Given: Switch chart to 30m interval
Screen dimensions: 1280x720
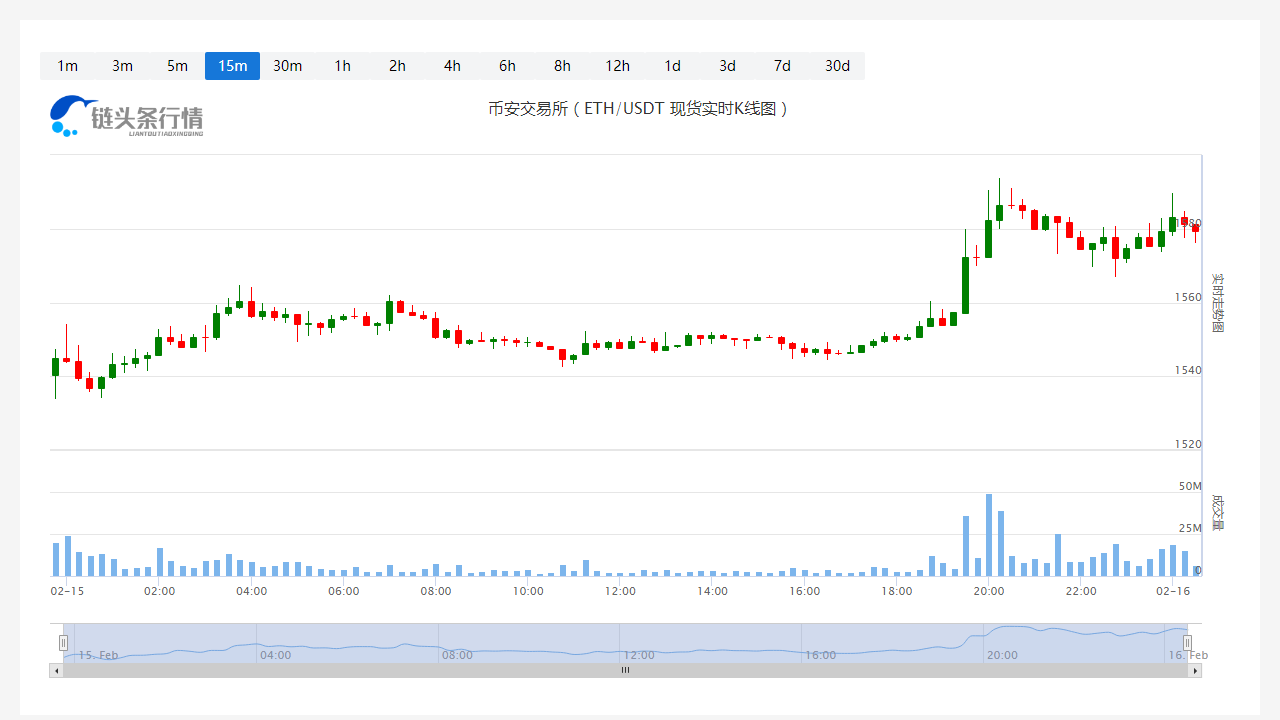Looking at the screenshot, I should click(287, 66).
